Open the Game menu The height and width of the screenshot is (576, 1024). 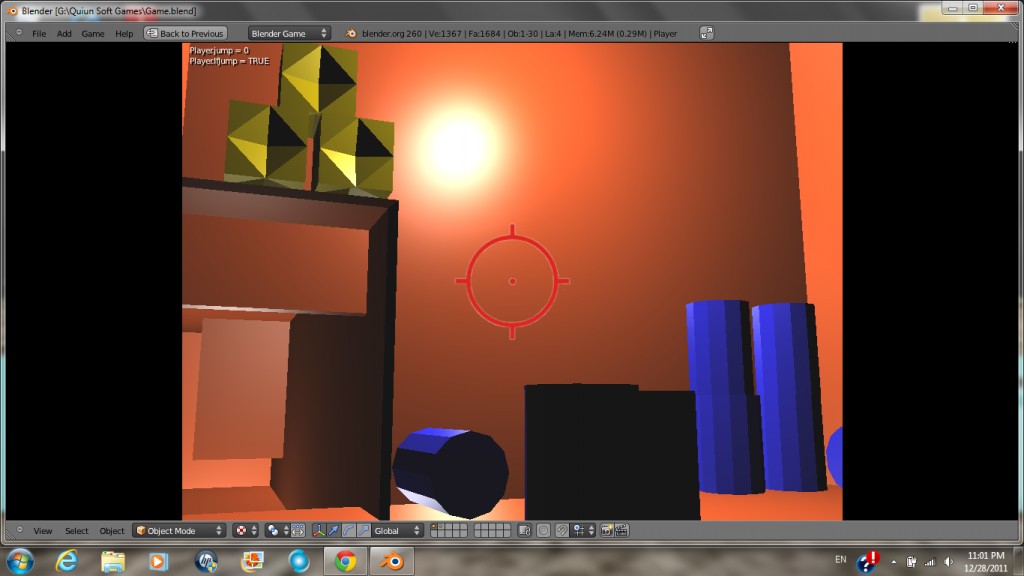point(92,32)
